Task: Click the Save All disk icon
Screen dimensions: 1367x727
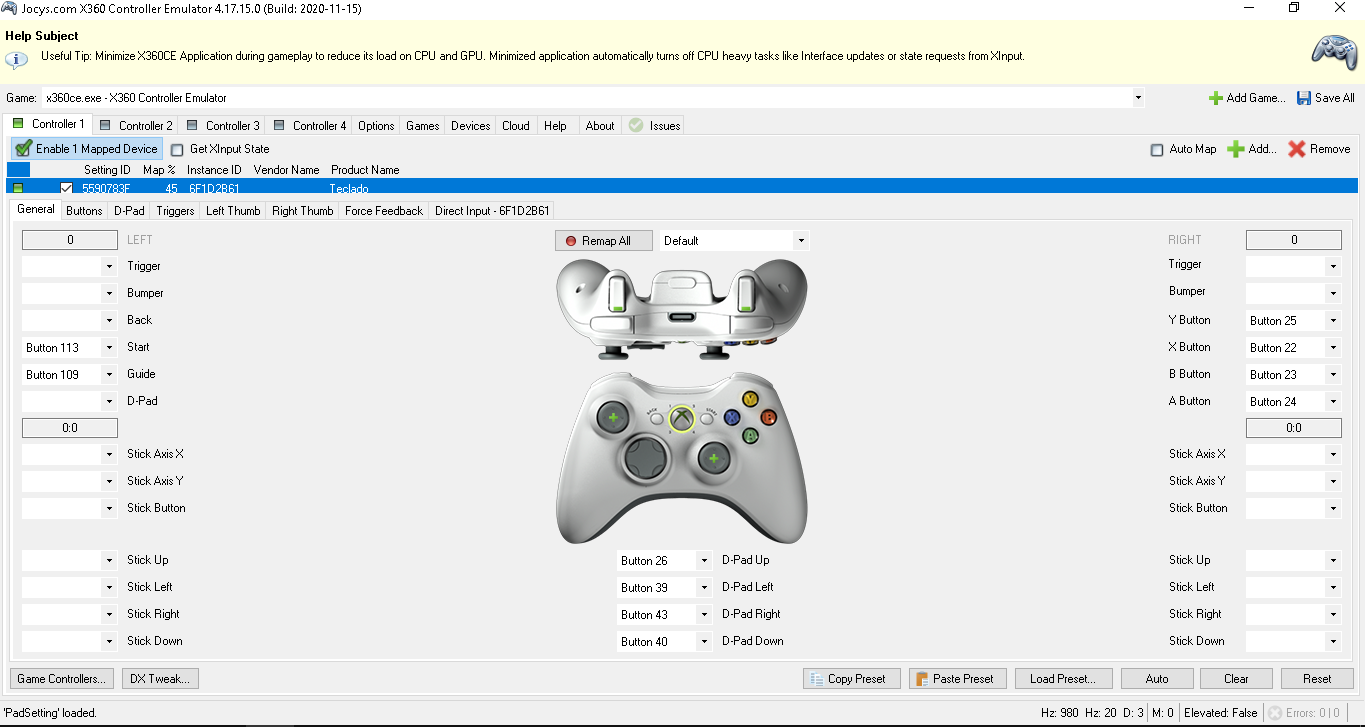Action: 1304,98
